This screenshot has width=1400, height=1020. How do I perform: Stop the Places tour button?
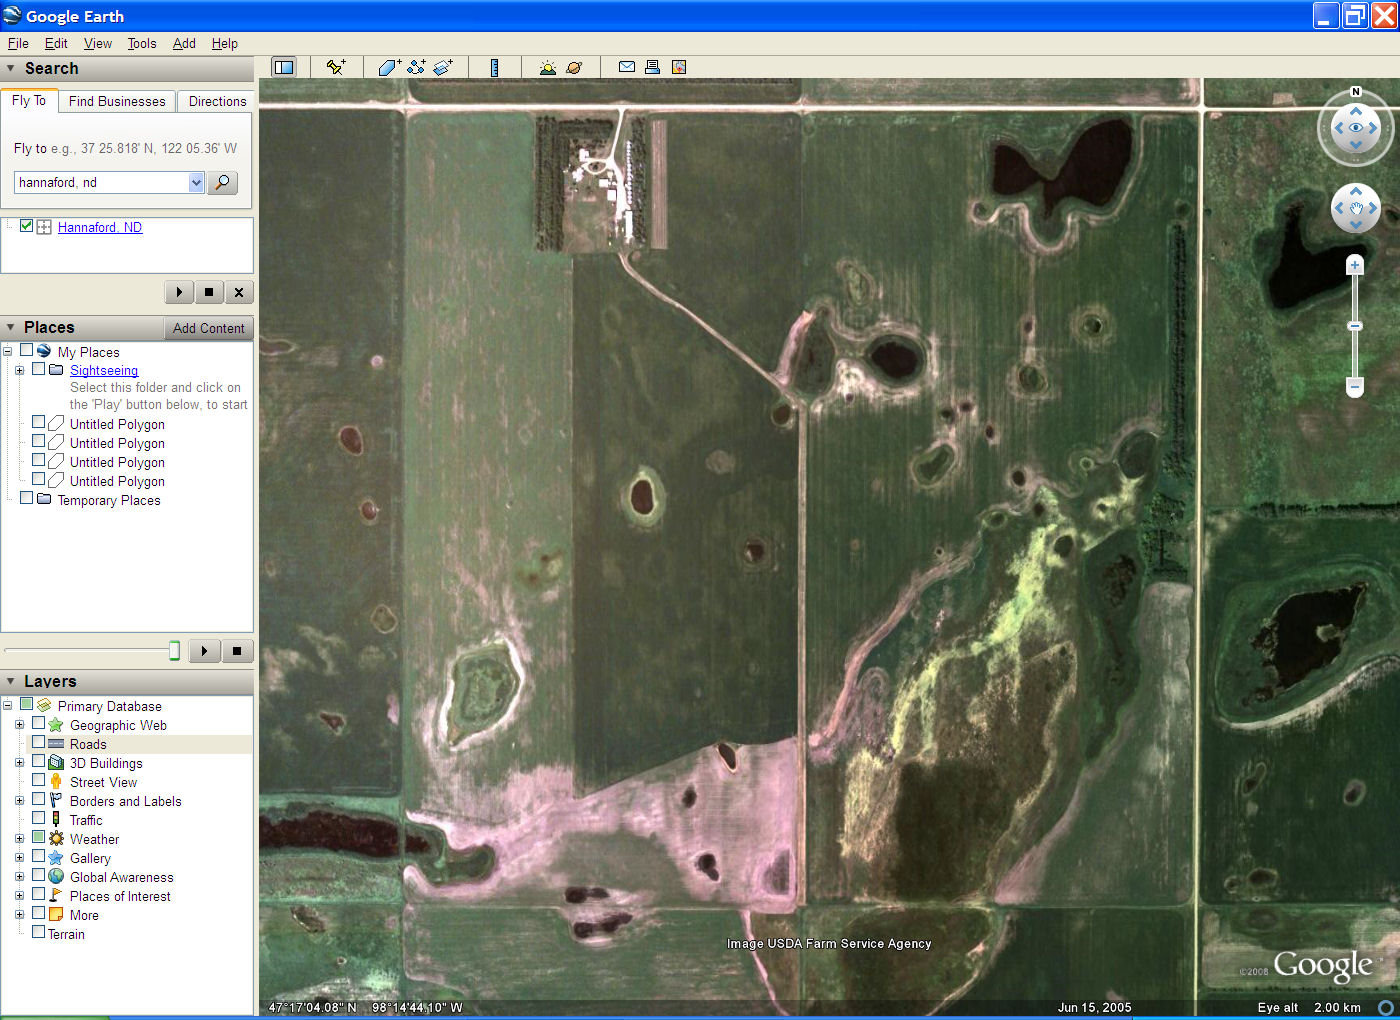tap(237, 651)
